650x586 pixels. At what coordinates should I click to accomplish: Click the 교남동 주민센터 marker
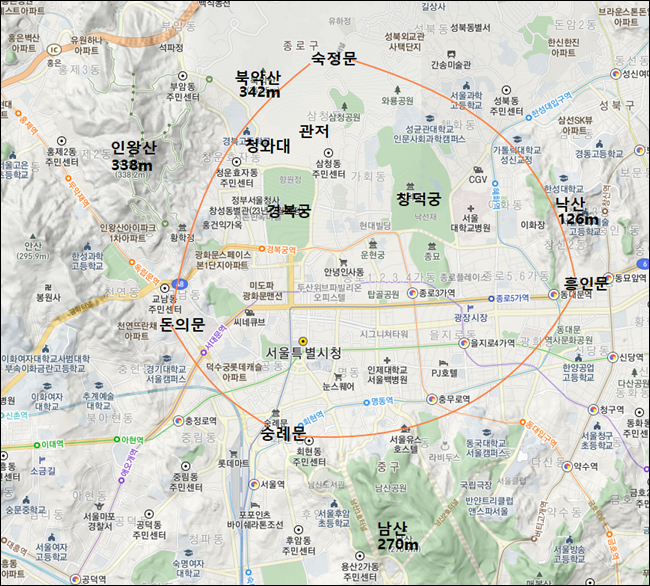165,288
